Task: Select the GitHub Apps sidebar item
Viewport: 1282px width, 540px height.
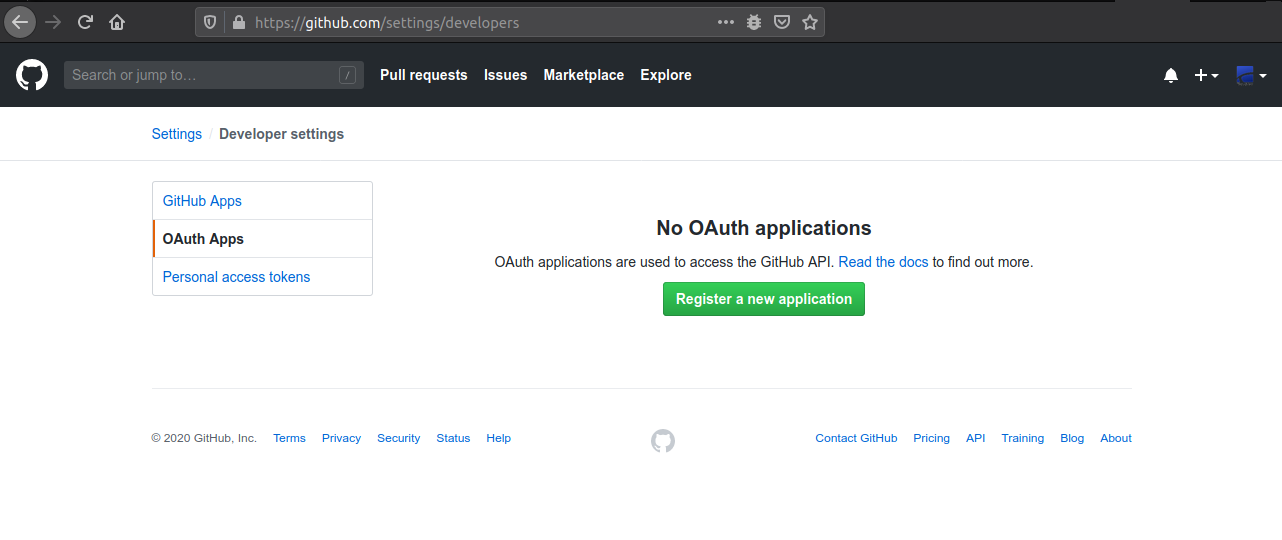Action: 202,201
